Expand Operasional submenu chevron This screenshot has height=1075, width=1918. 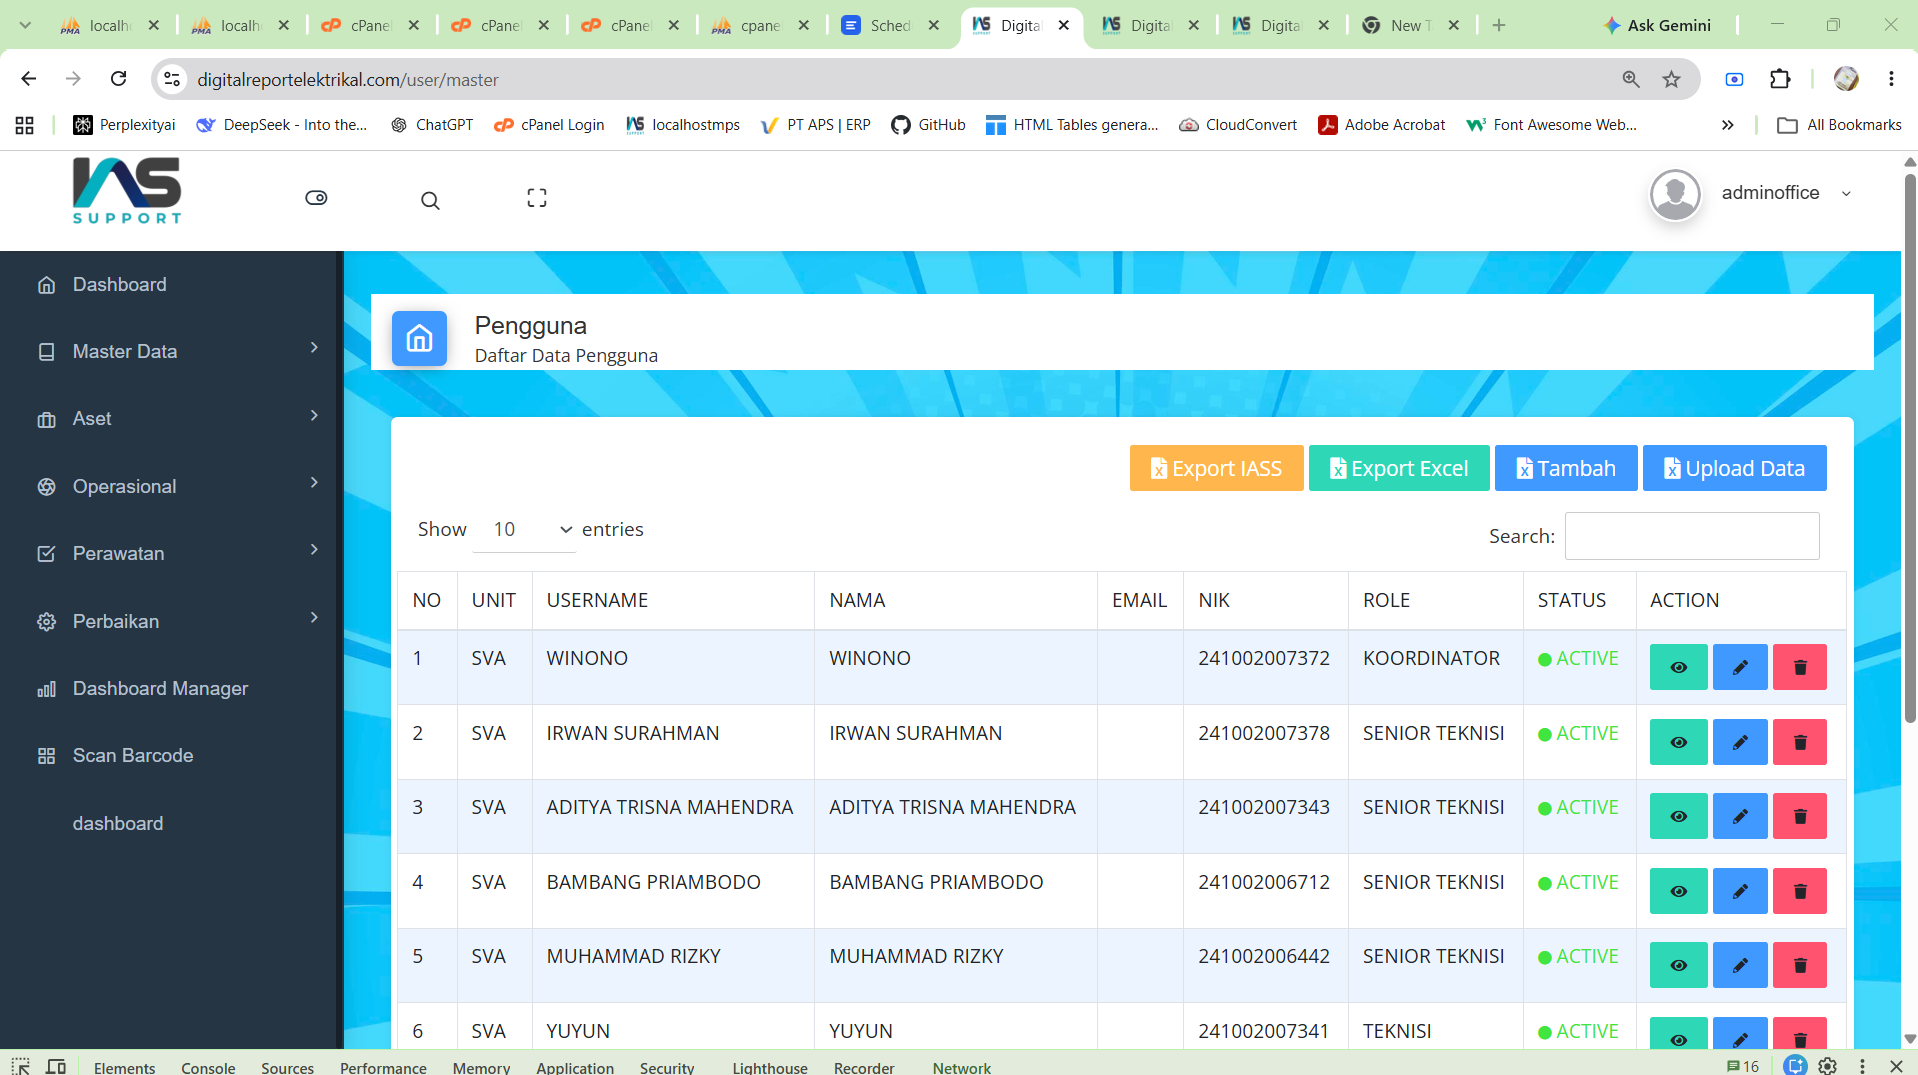tap(314, 482)
